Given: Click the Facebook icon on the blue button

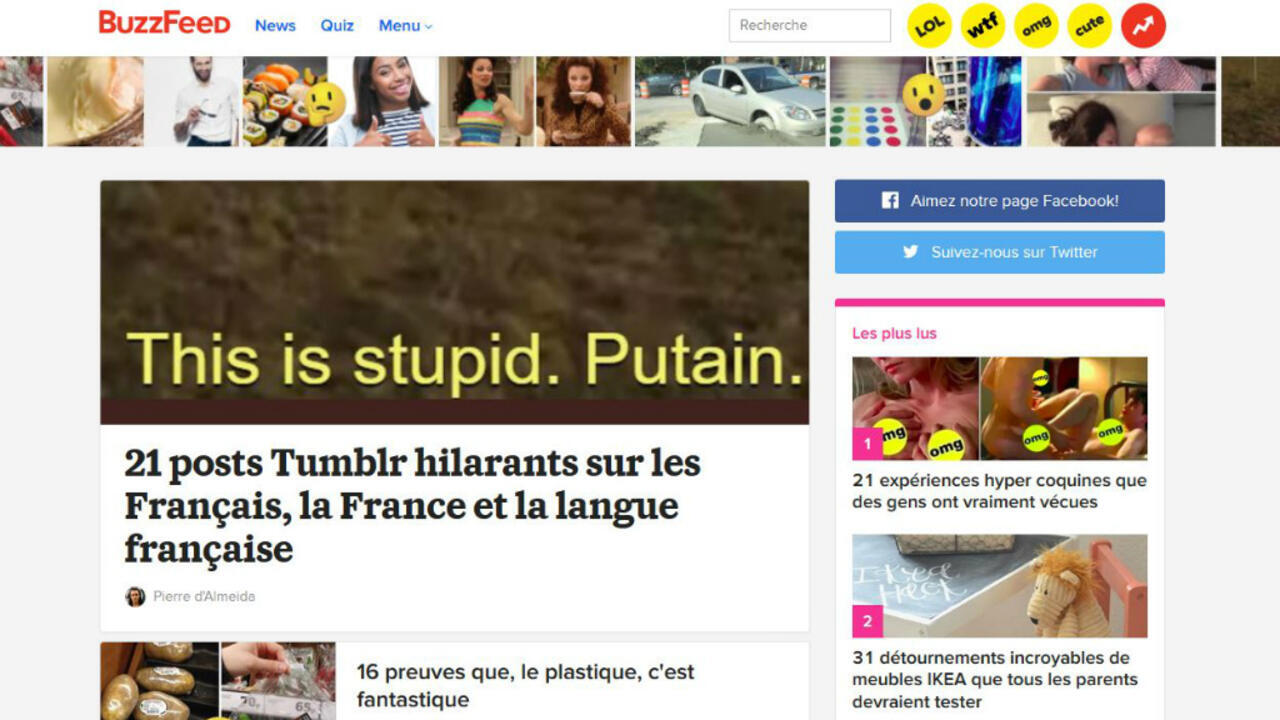Looking at the screenshot, I should pos(890,201).
